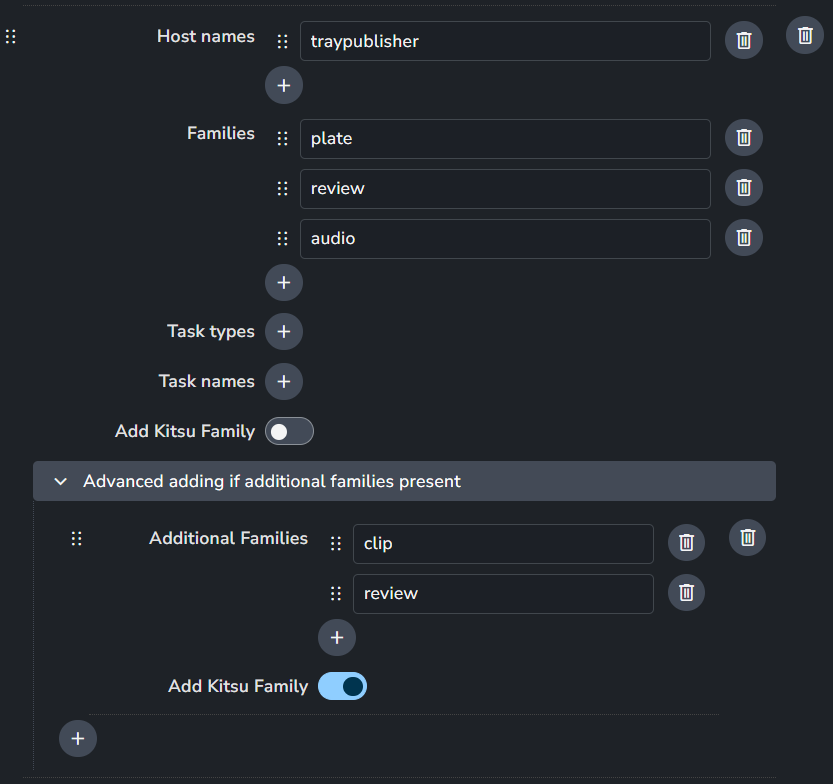
Task: Add a new advanced families group
Action: 78,739
